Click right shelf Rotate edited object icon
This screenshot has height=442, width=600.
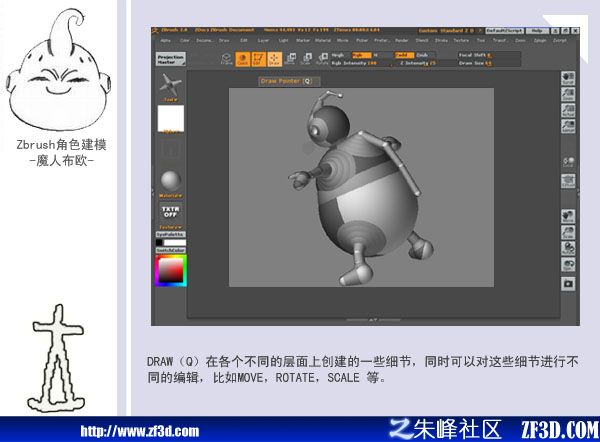click(x=568, y=248)
